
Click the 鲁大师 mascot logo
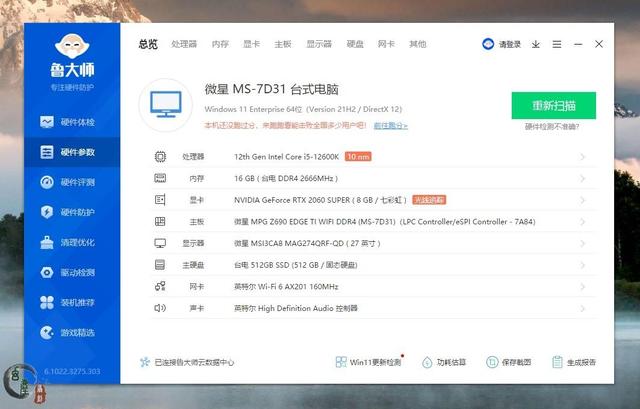[72, 46]
